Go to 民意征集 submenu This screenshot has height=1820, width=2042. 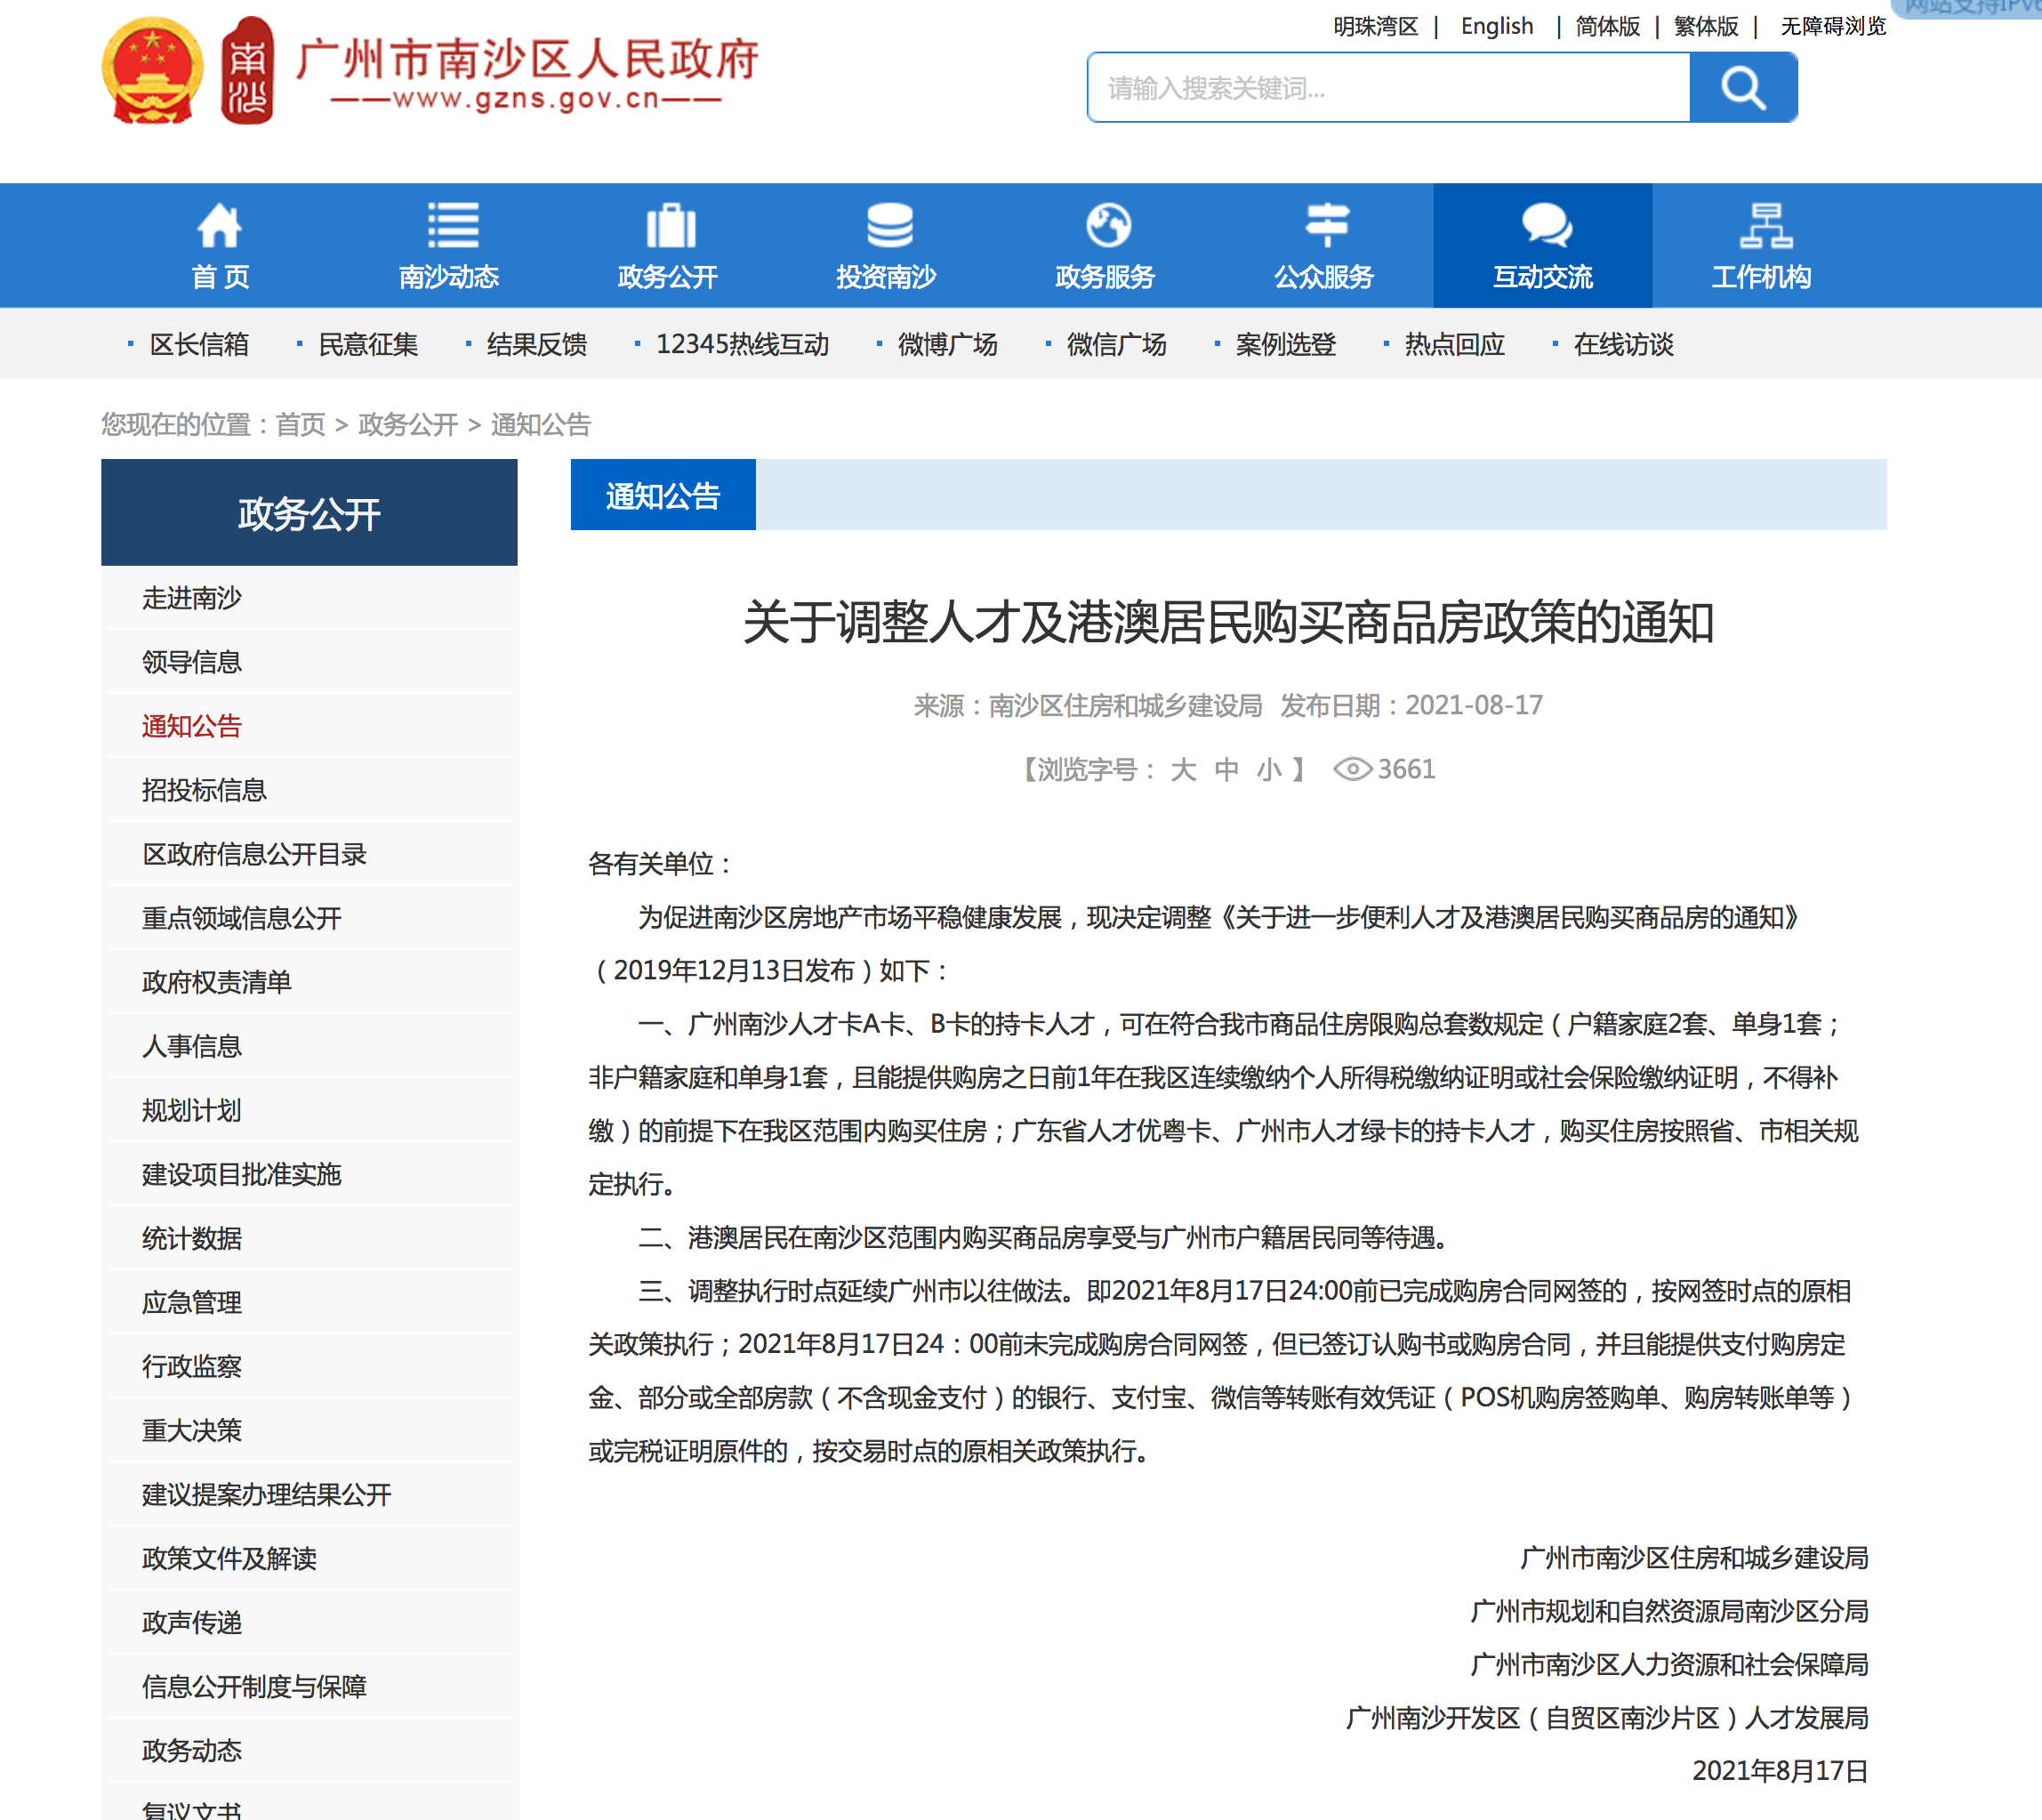pos(368,345)
